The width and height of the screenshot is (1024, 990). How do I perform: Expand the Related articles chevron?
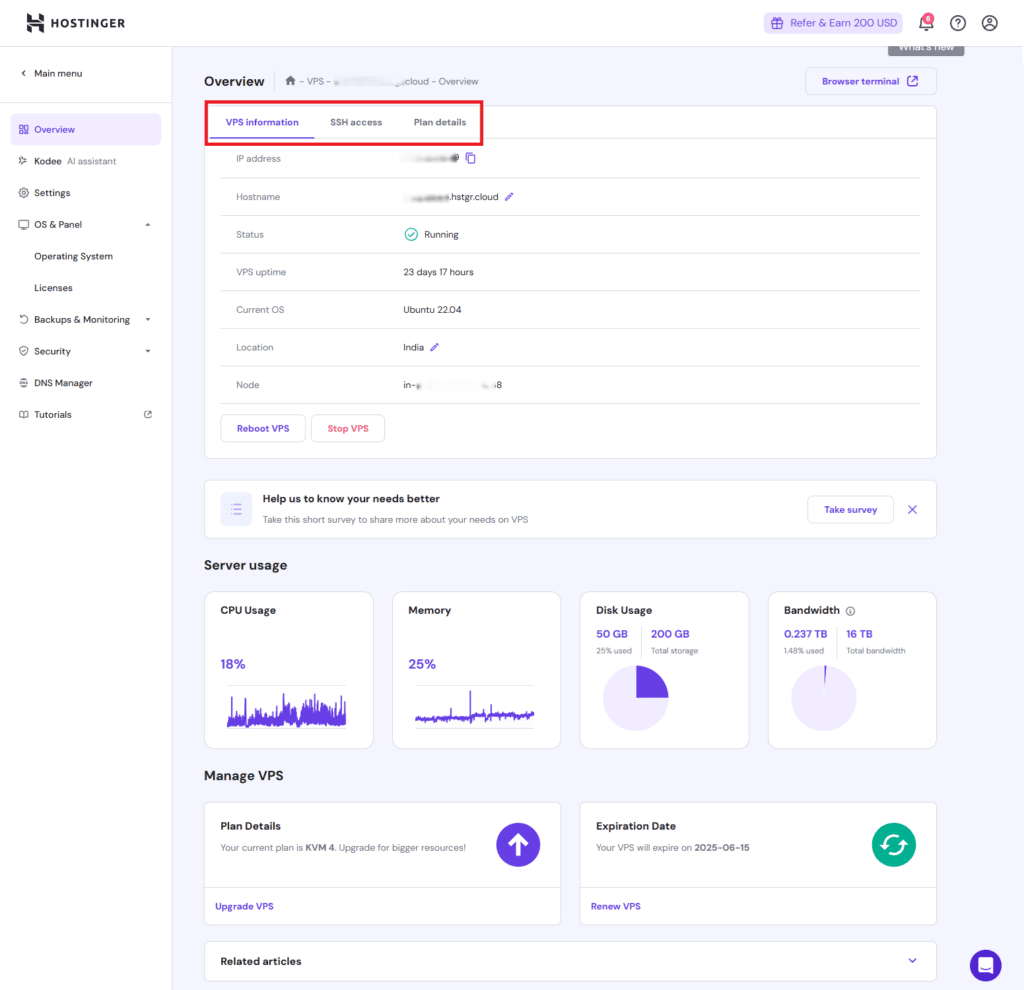(912, 961)
